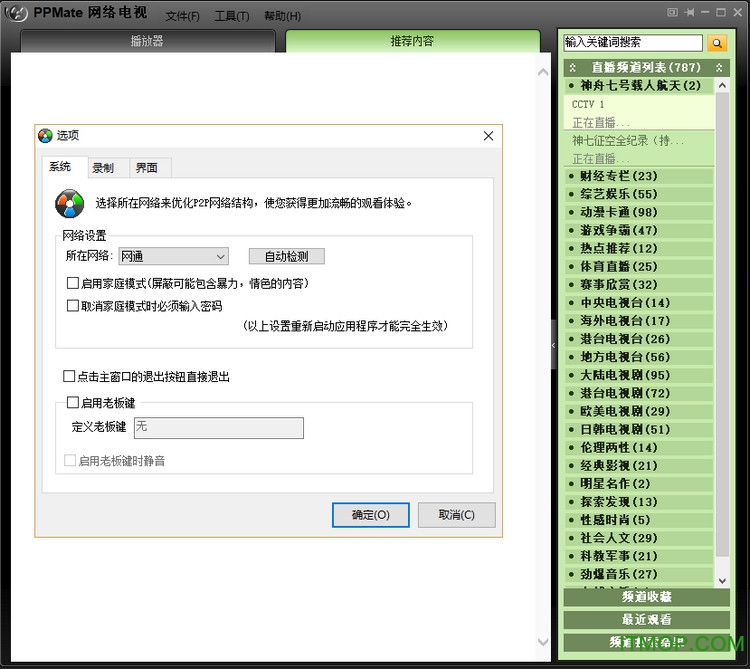Expand the 中央电视台(14) category

[639, 303]
